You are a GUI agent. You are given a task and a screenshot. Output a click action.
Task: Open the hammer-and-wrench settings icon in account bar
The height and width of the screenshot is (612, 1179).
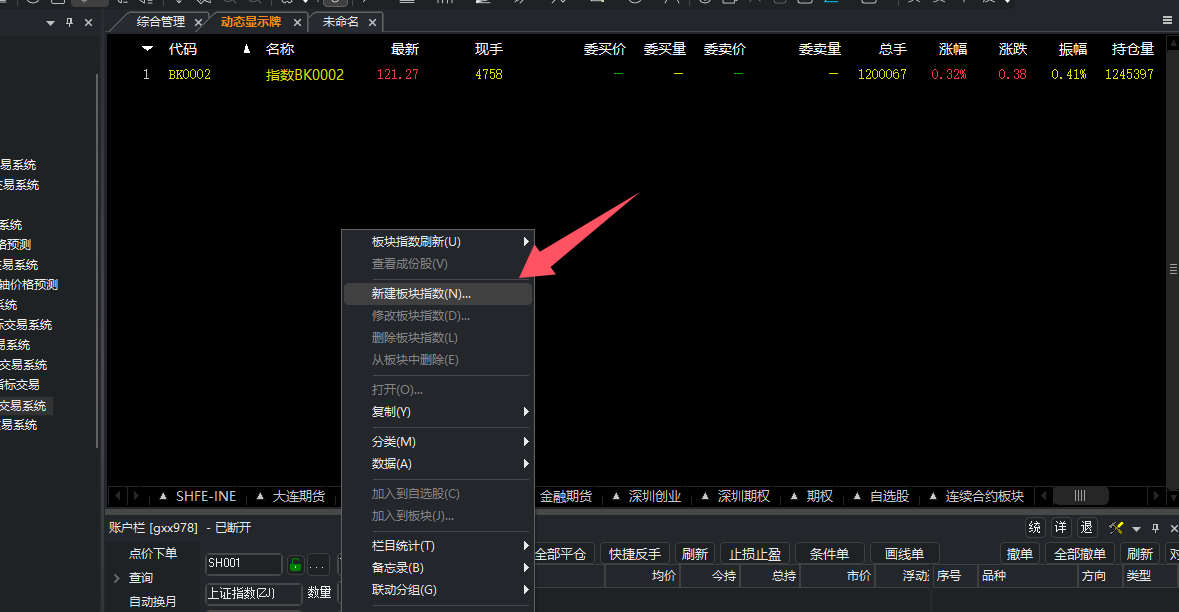pos(1116,528)
